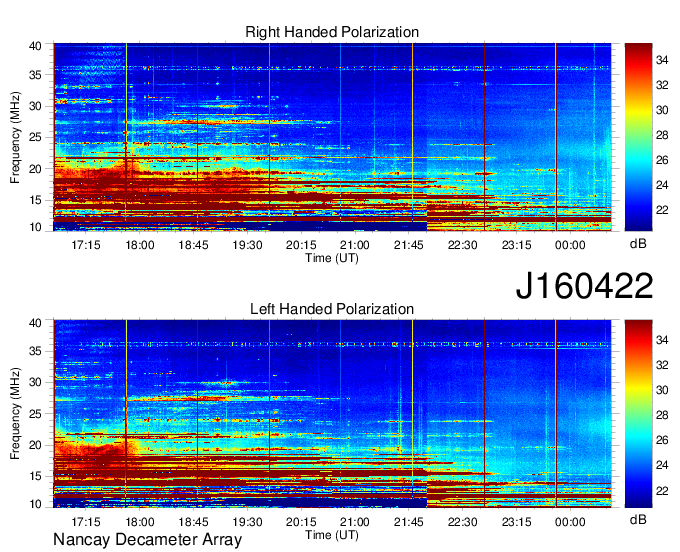This screenshot has width=680, height=552.
Task: Click 18:00 tick under Right Handed plot
Action: tap(140, 245)
